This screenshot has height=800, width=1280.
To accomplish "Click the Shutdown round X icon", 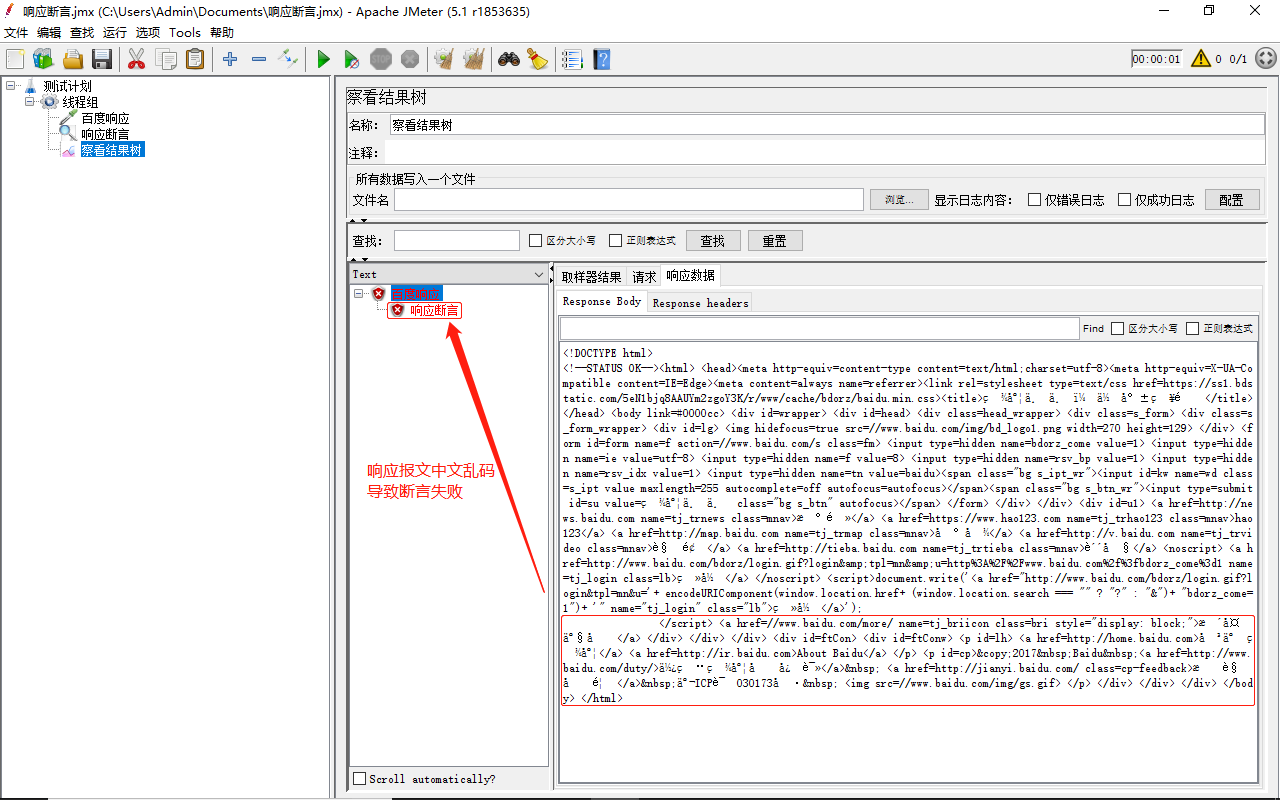I will 410,59.
